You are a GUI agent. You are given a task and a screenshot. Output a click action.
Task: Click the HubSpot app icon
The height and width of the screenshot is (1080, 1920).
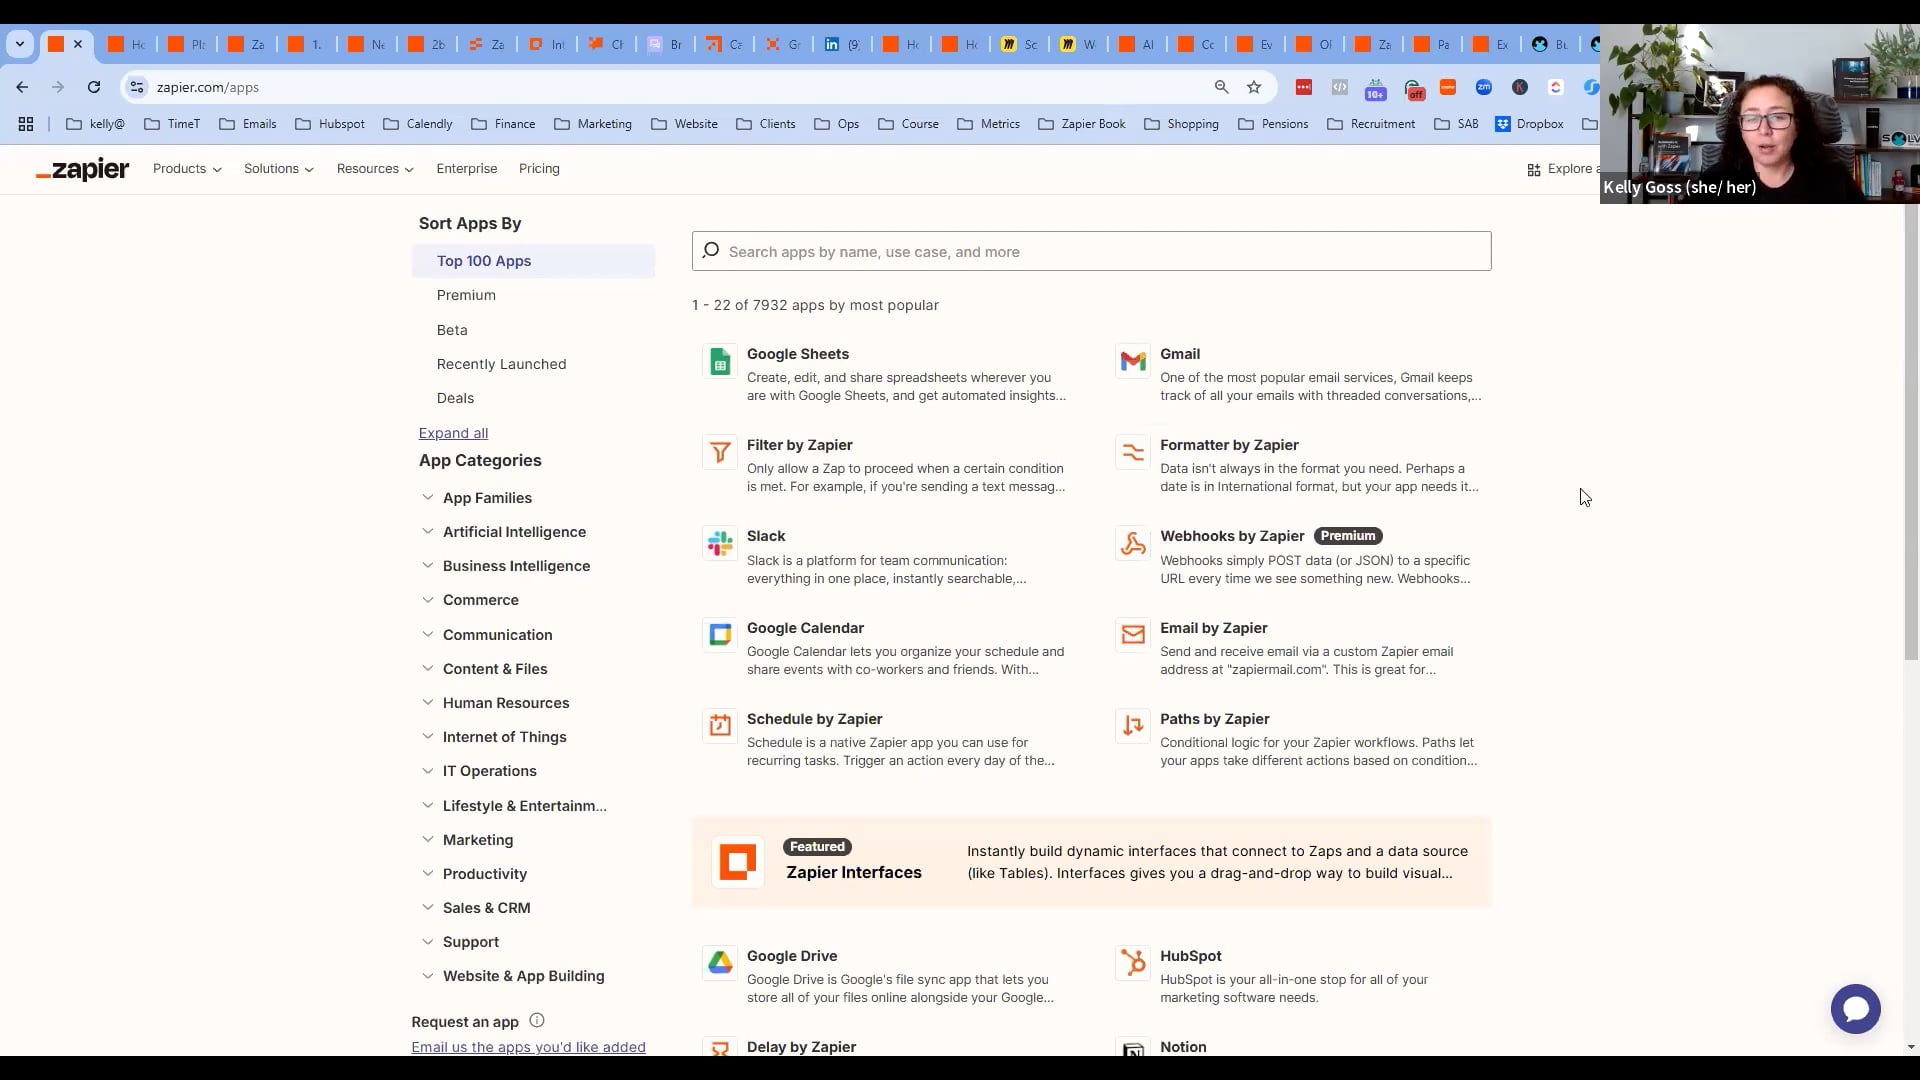[x=1133, y=963]
